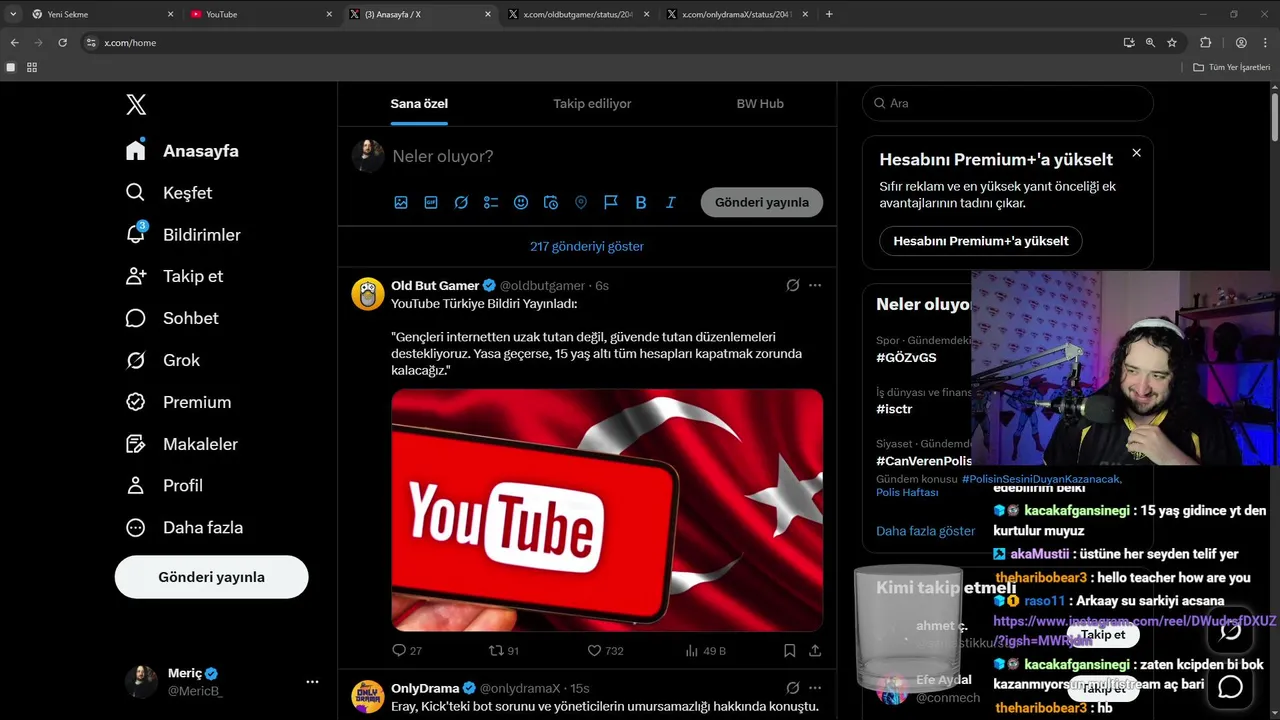Open Old But Gamer profile avatar
The width and height of the screenshot is (1280, 720).
[368, 294]
